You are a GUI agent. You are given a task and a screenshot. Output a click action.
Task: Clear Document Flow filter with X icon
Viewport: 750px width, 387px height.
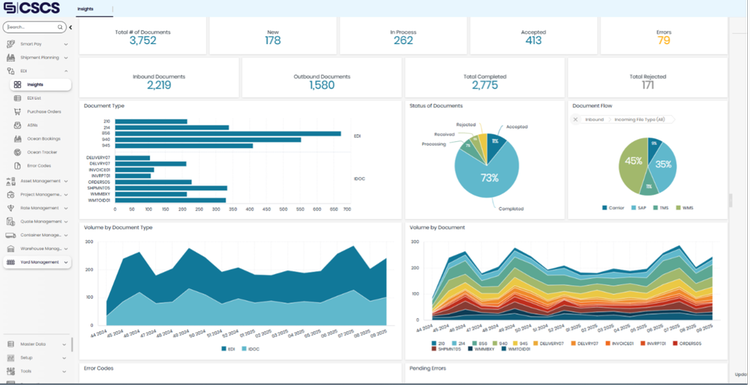575,120
